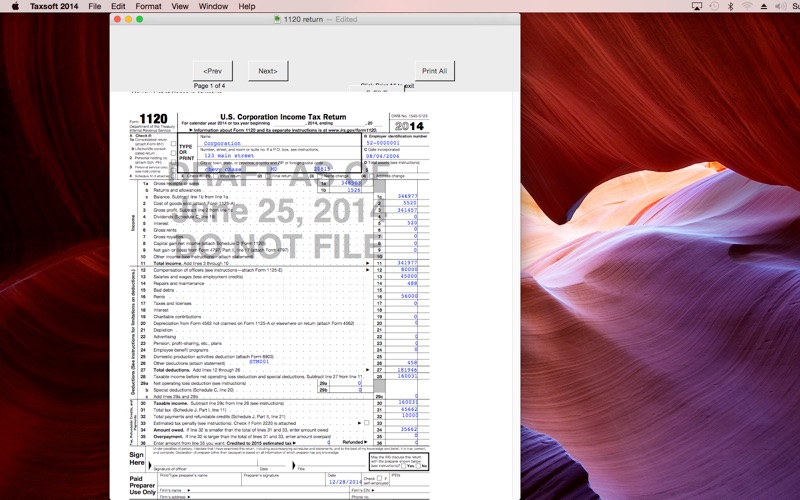Image resolution: width=800 pixels, height=500 pixels.
Task: Tick the Form 2220 attached checkbox on line 33
Action: [366, 422]
